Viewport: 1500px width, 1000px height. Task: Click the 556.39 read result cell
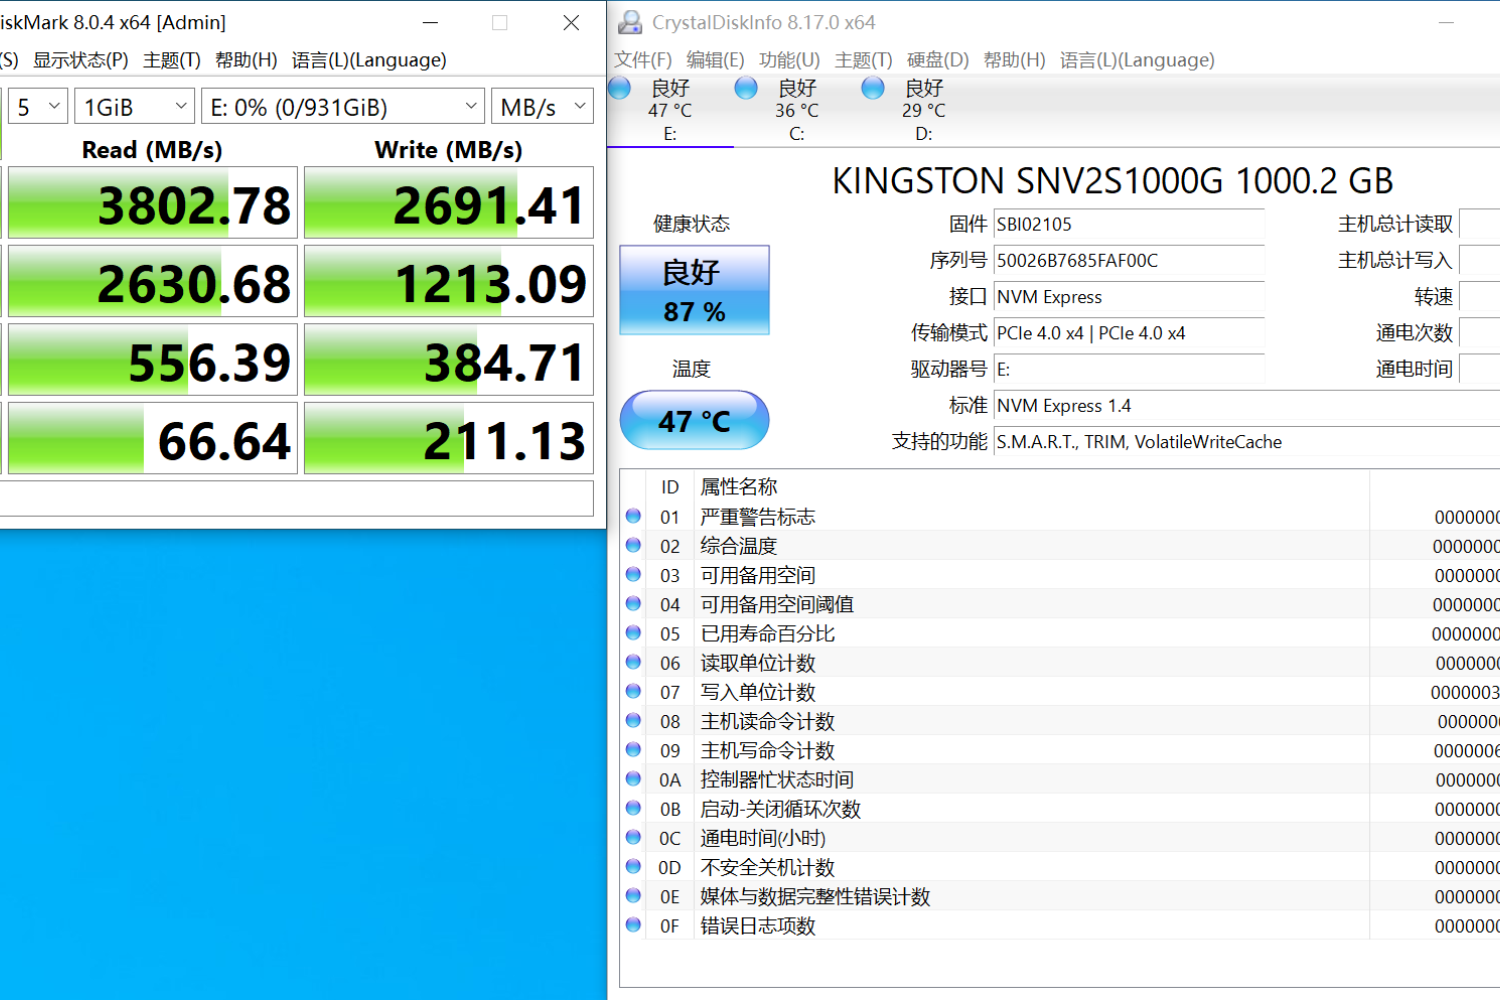[153, 359]
